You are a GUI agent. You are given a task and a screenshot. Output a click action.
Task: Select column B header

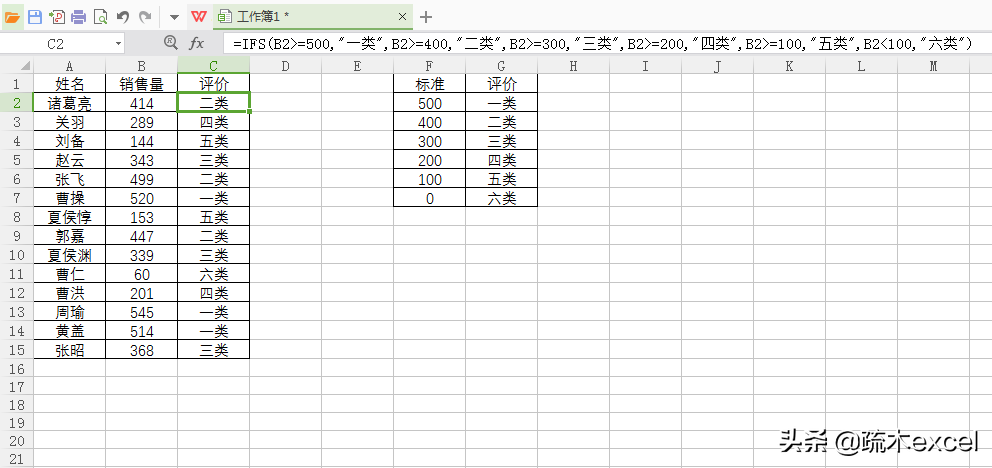click(142, 66)
